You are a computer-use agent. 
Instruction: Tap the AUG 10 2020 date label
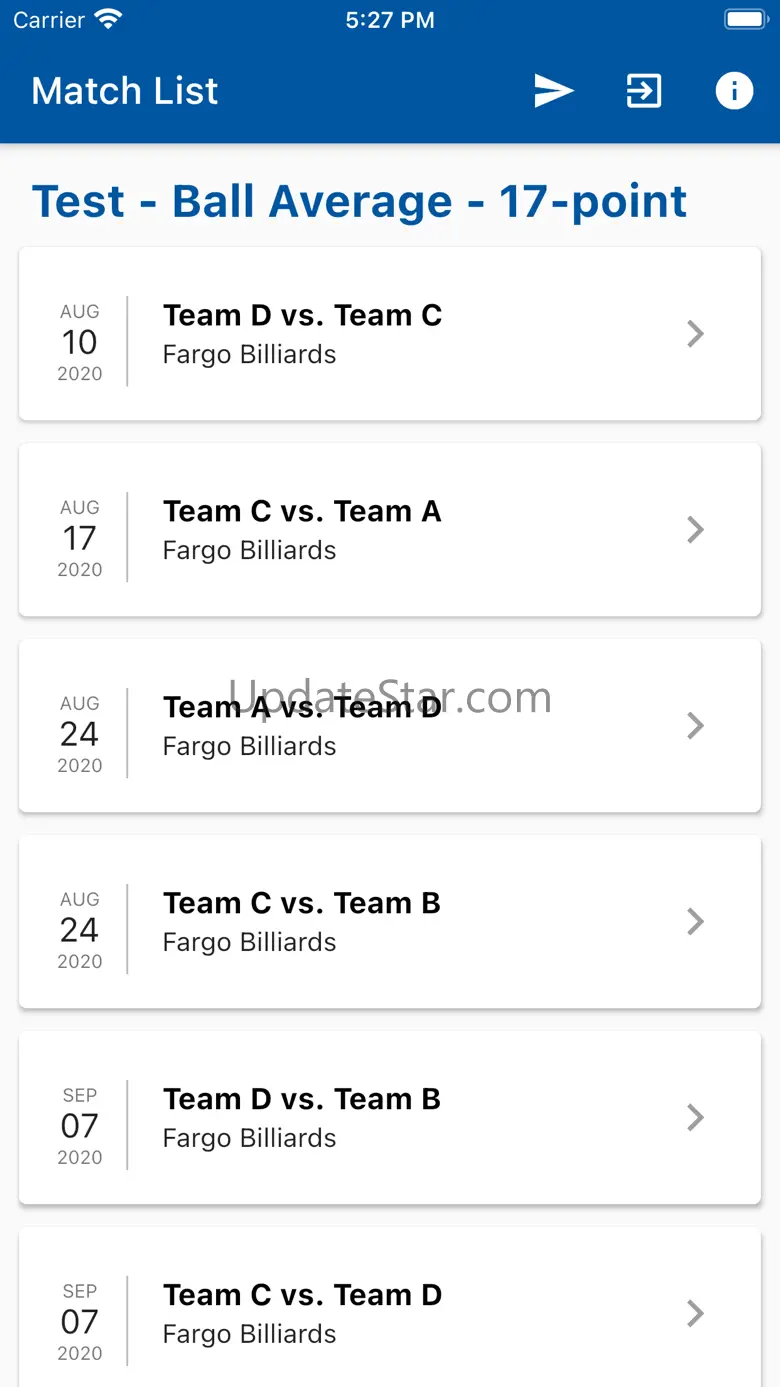click(x=80, y=342)
